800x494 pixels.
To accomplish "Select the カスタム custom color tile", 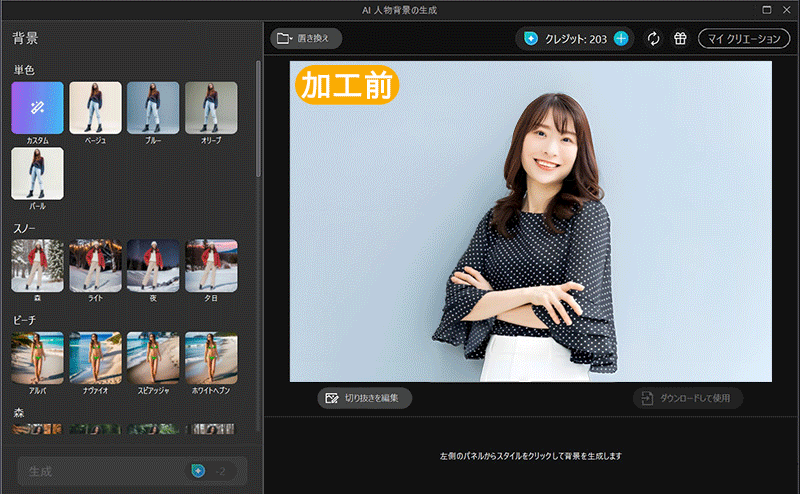I will pos(37,108).
